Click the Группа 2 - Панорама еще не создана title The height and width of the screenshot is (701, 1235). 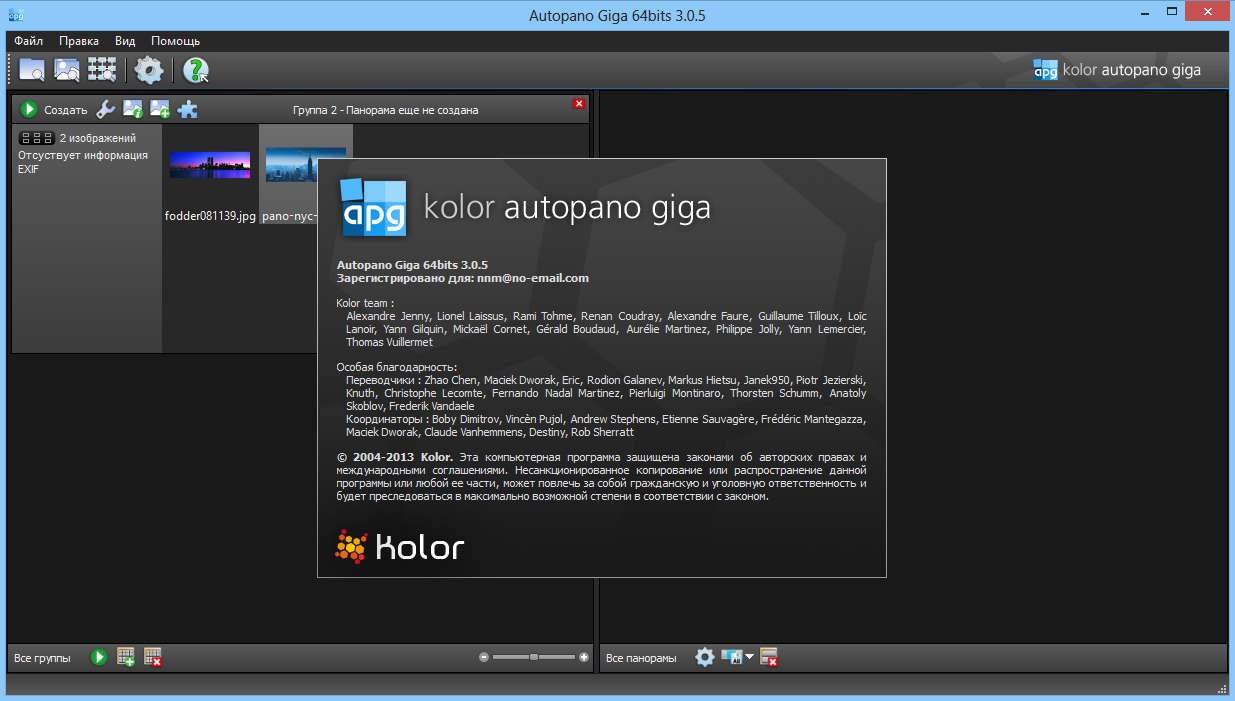pyautogui.click(x=386, y=110)
